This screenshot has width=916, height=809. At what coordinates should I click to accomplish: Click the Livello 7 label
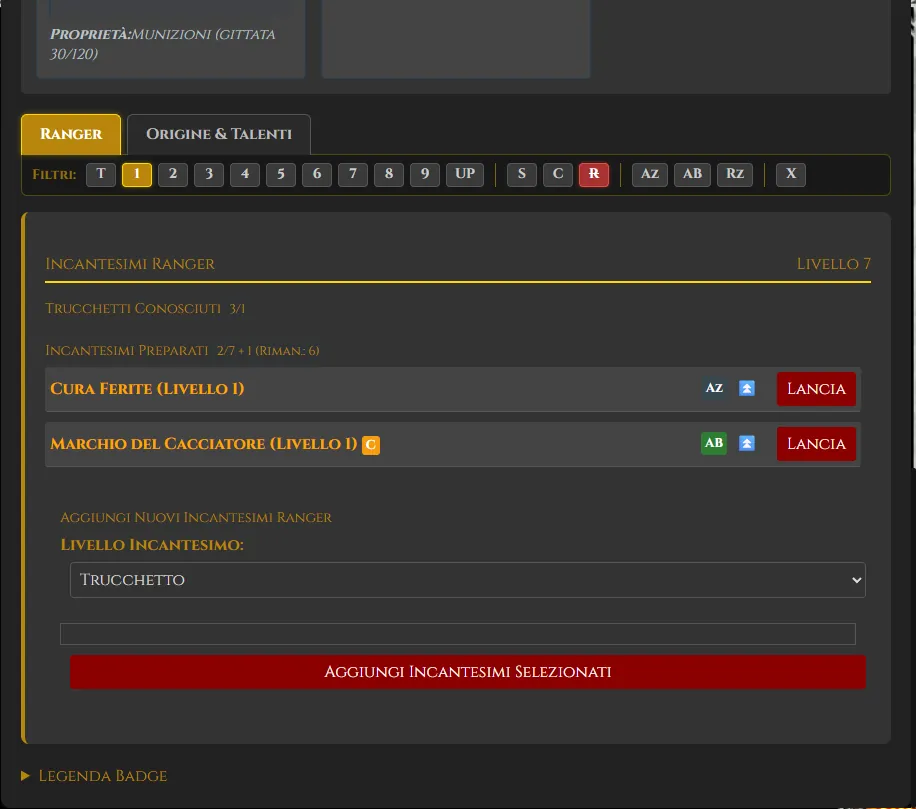point(834,264)
